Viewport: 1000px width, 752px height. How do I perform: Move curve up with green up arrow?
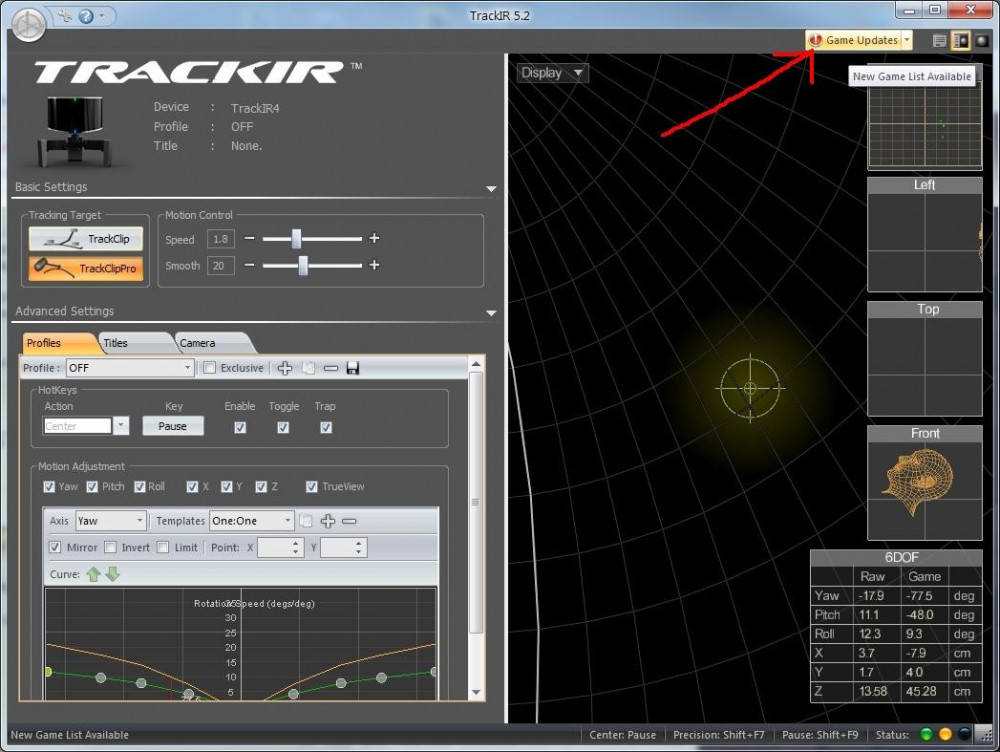pyautogui.click(x=93, y=574)
